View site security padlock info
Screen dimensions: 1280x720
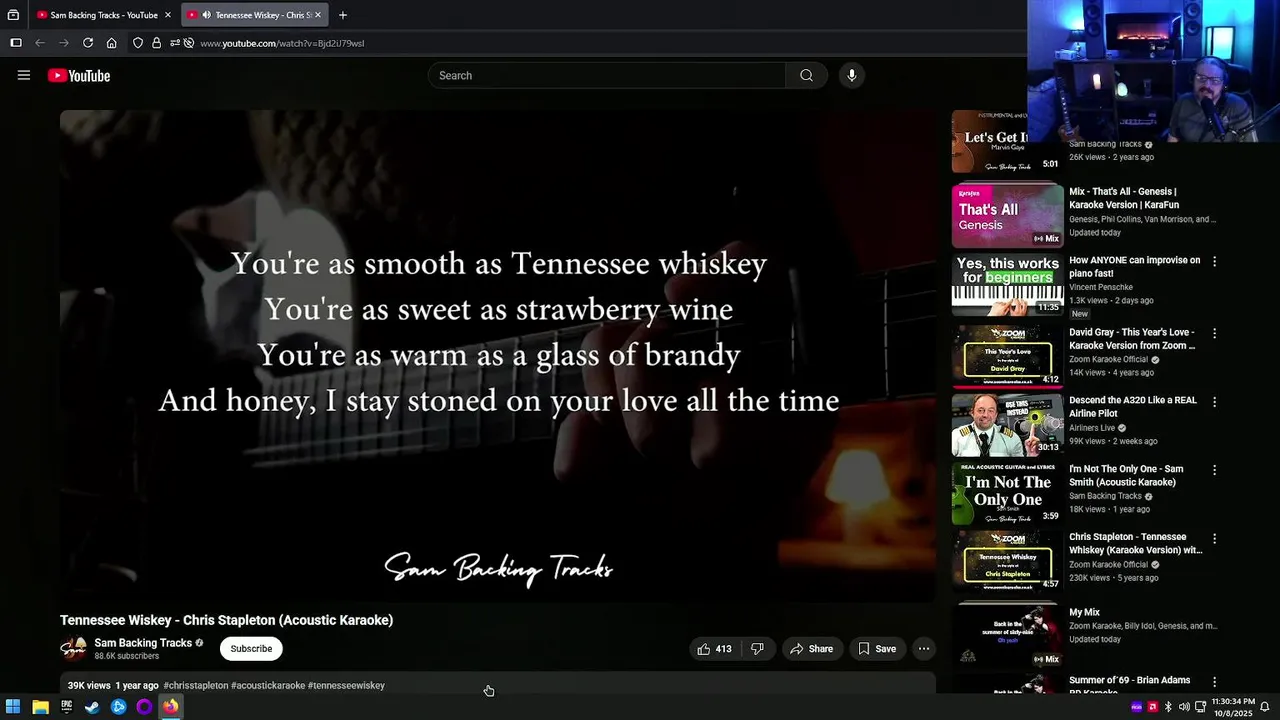pos(156,43)
